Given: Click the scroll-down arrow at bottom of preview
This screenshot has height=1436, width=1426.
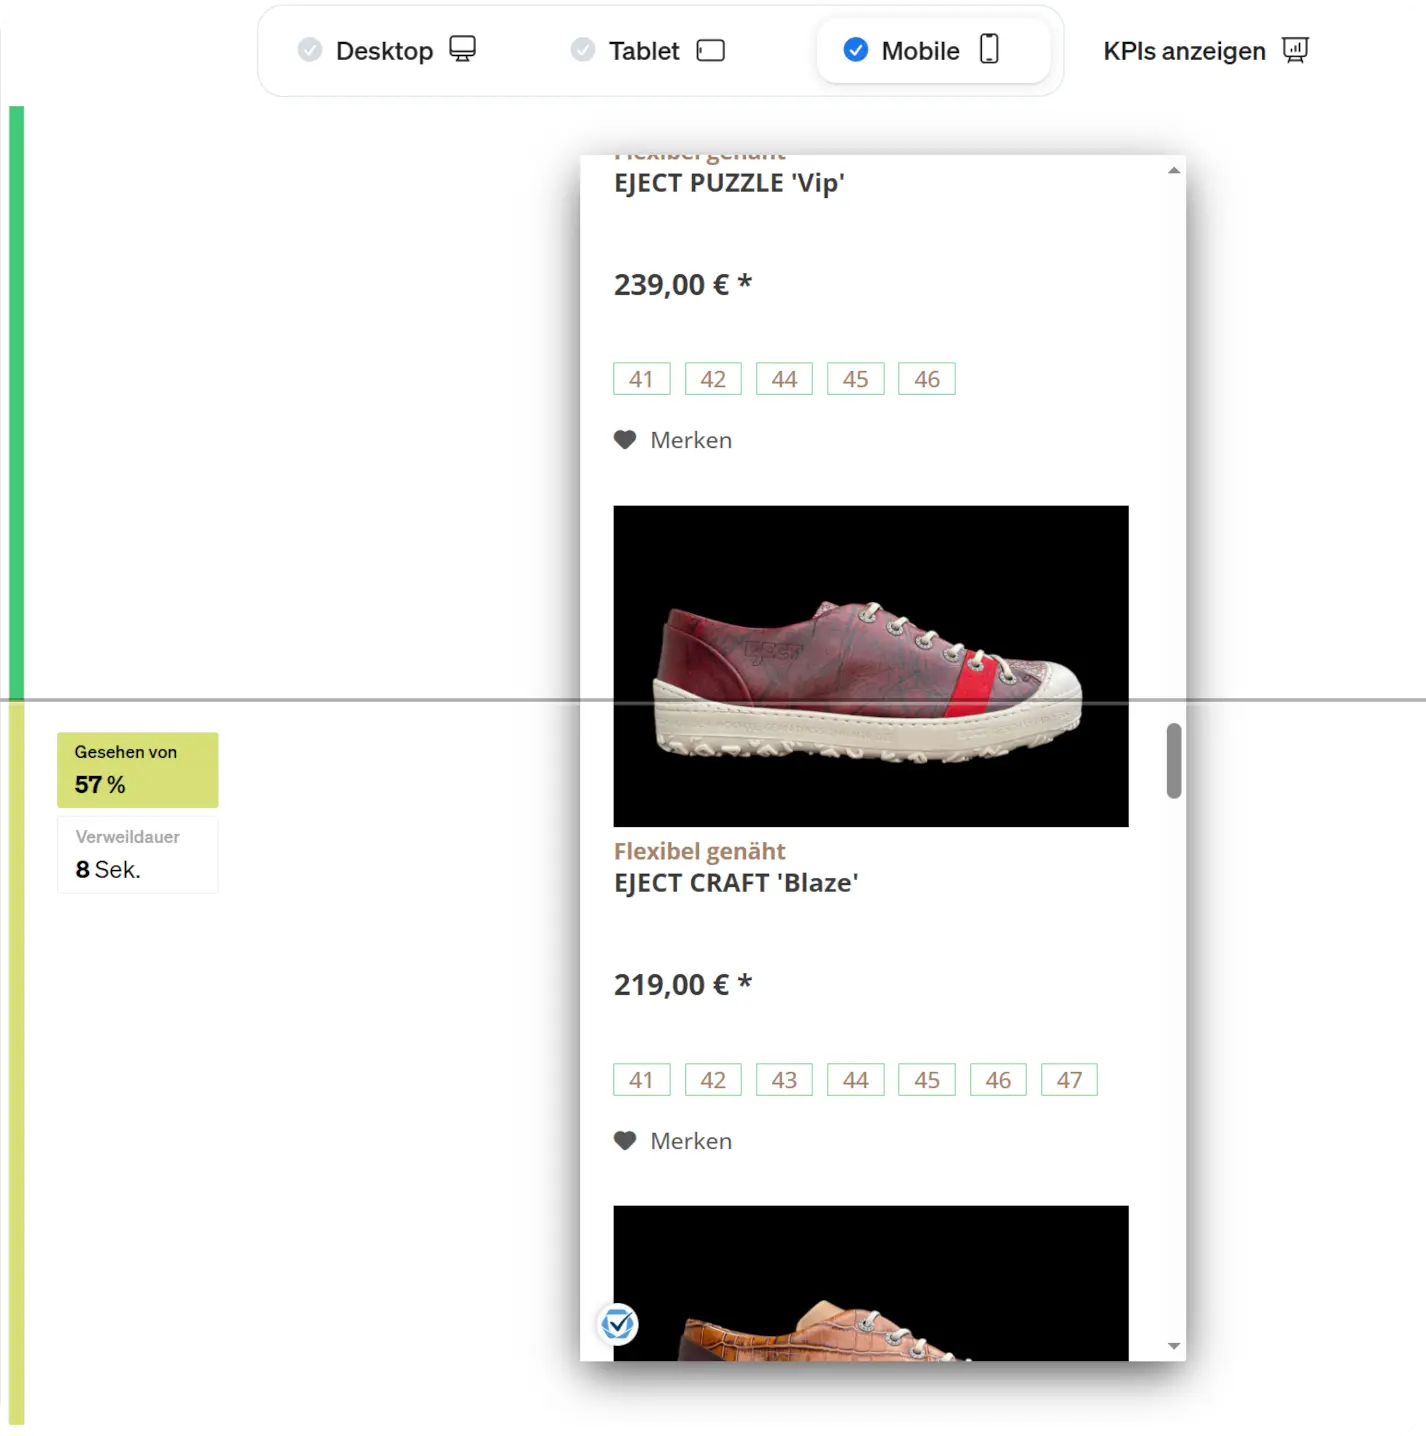Looking at the screenshot, I should click(1172, 1347).
